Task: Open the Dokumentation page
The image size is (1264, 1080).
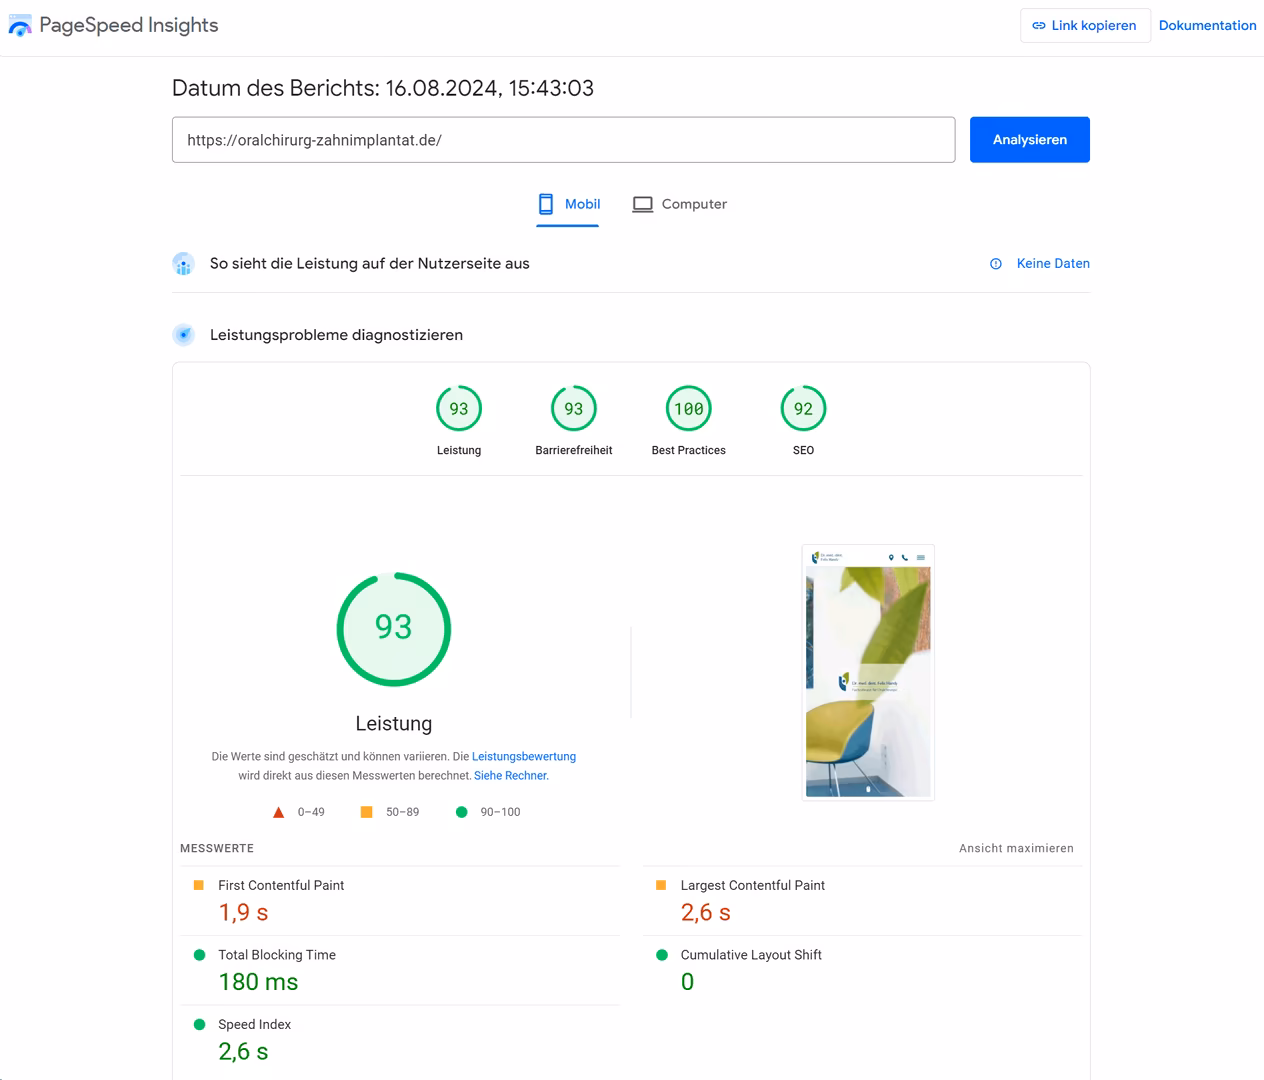Action: click(x=1207, y=25)
